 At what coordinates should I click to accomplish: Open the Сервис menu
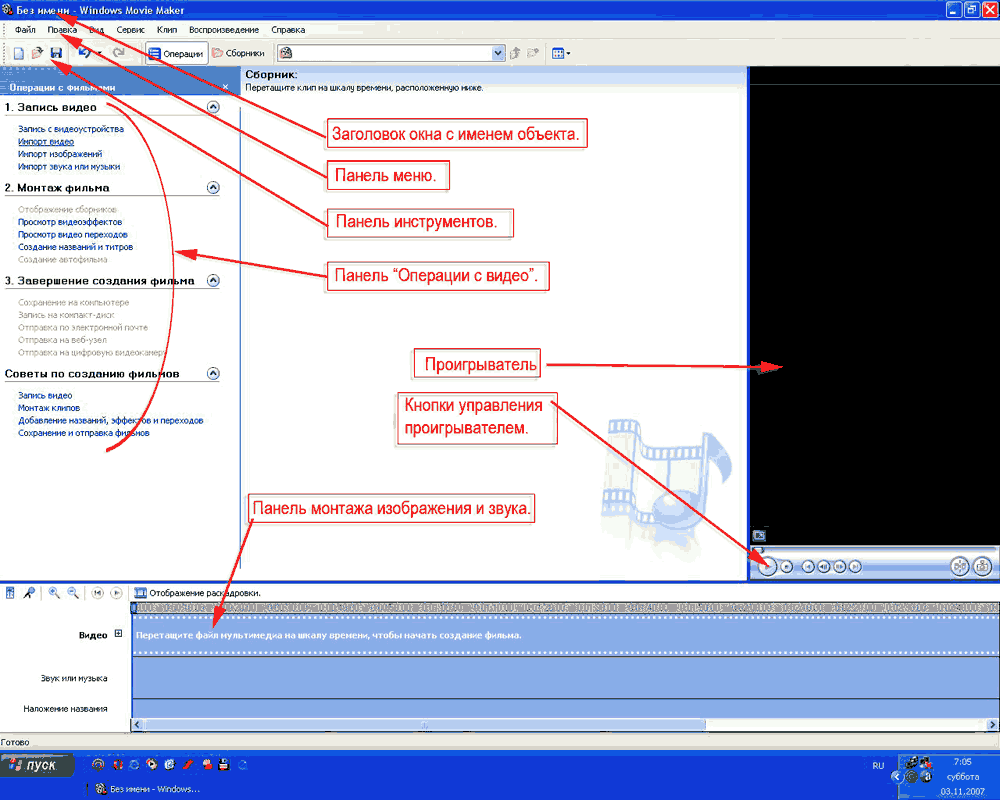[131, 30]
